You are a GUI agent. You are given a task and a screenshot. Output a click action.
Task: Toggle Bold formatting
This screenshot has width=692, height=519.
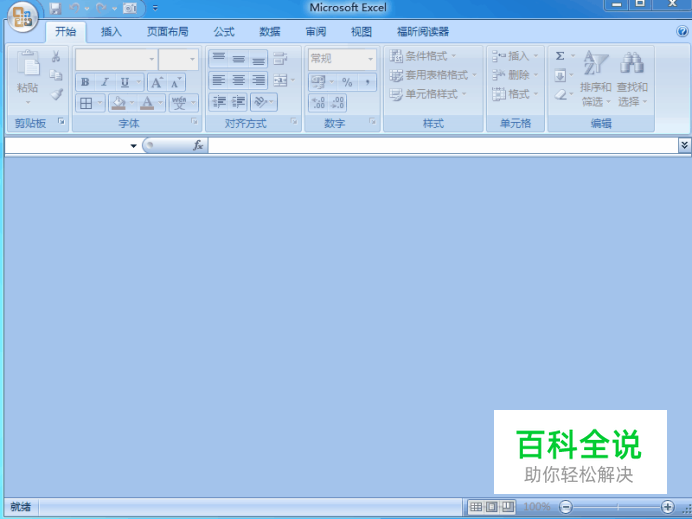(85, 82)
